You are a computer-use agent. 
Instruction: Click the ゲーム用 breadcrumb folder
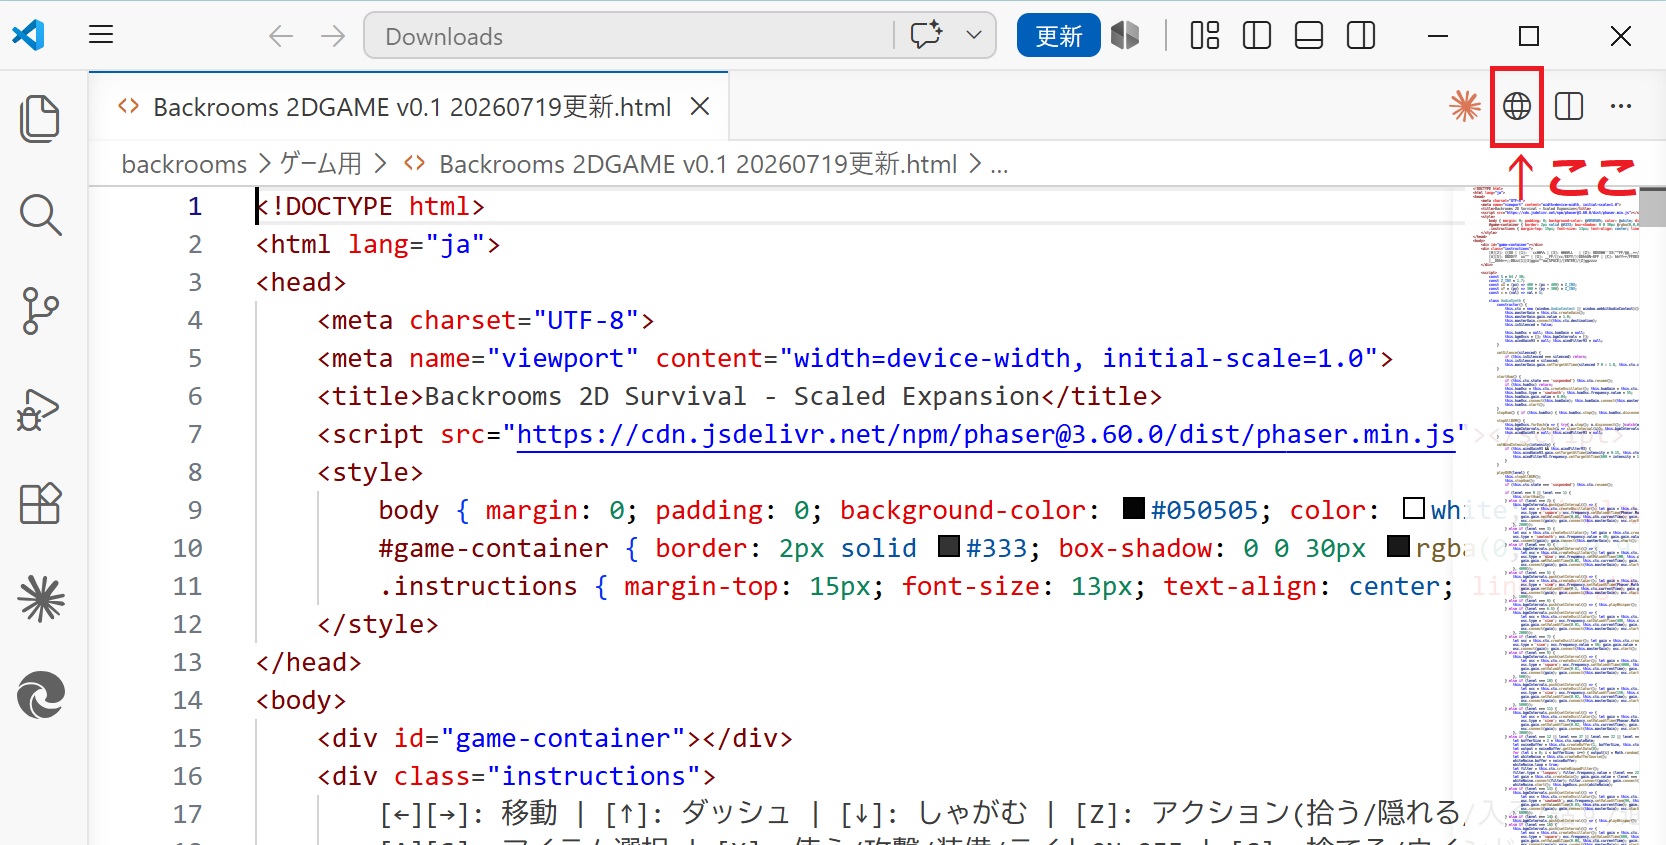(320, 163)
